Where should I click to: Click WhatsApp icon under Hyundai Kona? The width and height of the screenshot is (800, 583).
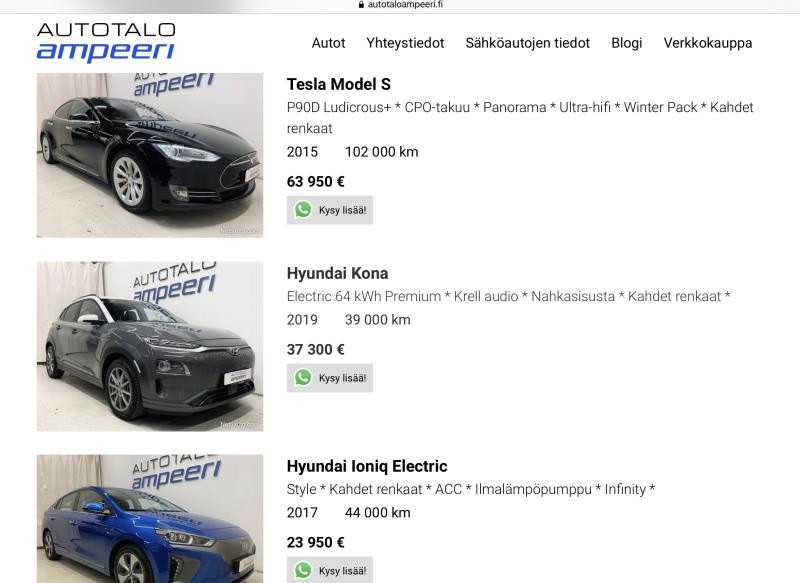coord(303,378)
